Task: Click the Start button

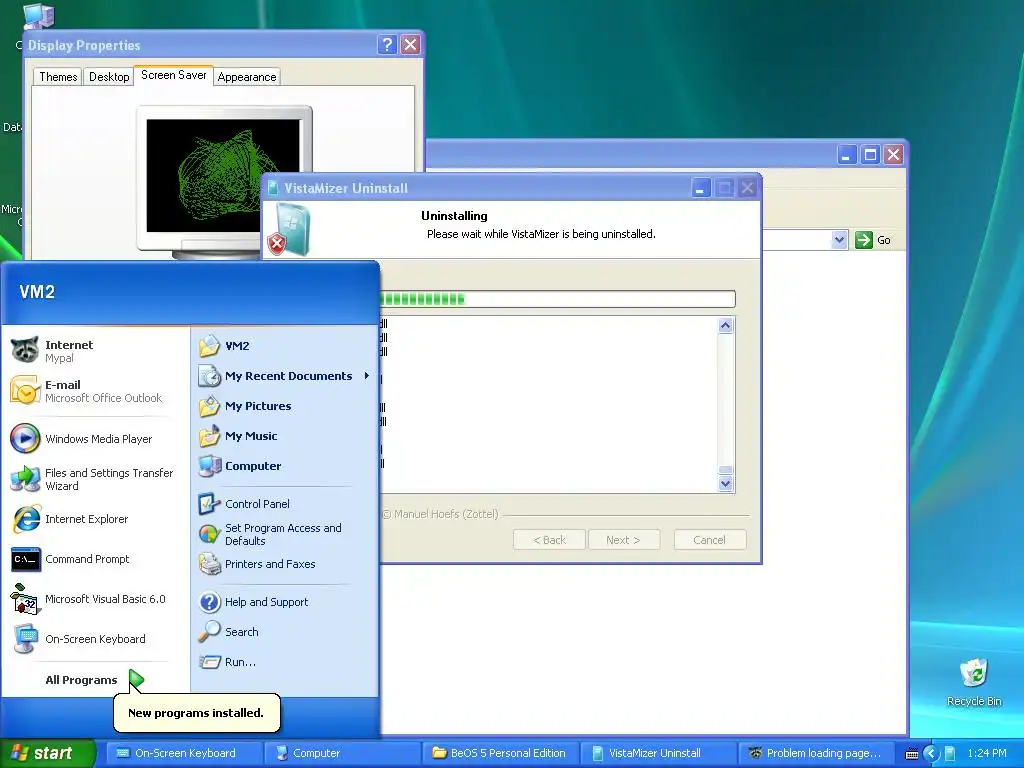Action: (x=47, y=753)
